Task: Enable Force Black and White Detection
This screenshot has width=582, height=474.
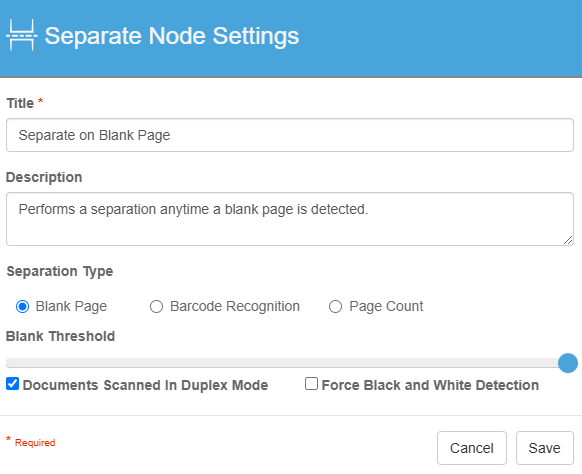Action: 311,384
